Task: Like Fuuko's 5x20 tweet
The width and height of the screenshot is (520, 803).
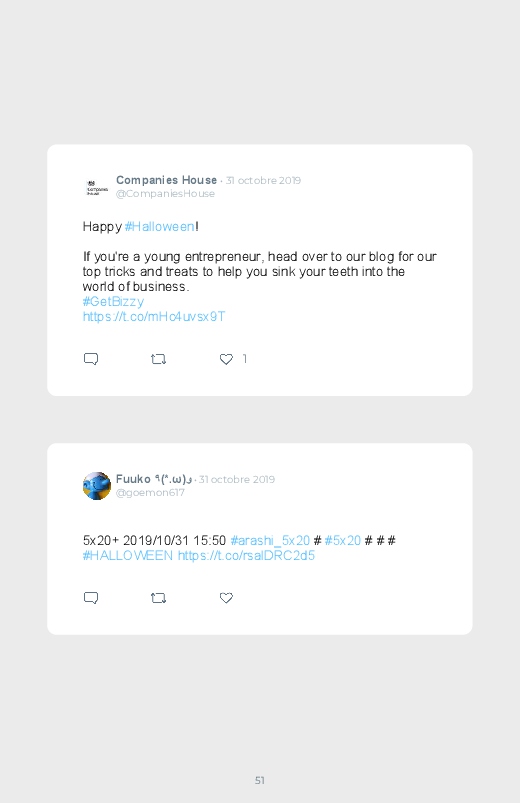Action: [226, 598]
